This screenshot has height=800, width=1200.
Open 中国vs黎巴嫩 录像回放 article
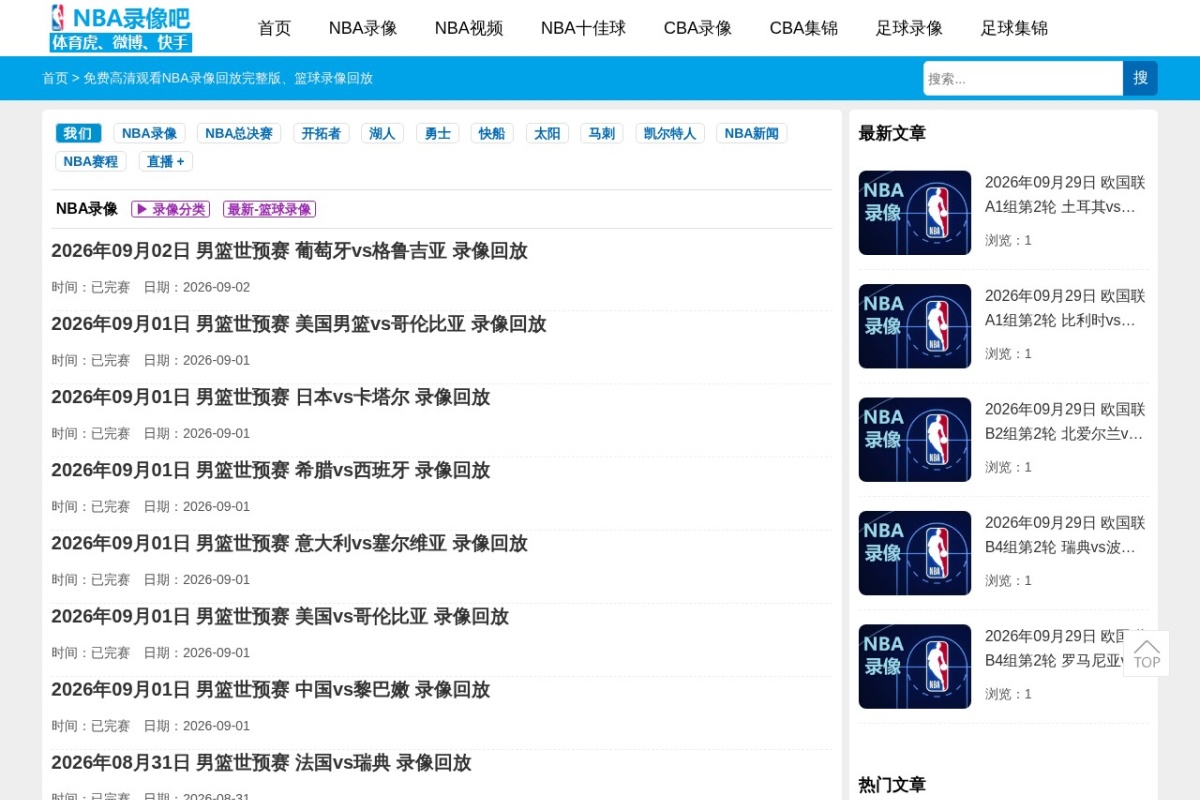(x=271, y=689)
